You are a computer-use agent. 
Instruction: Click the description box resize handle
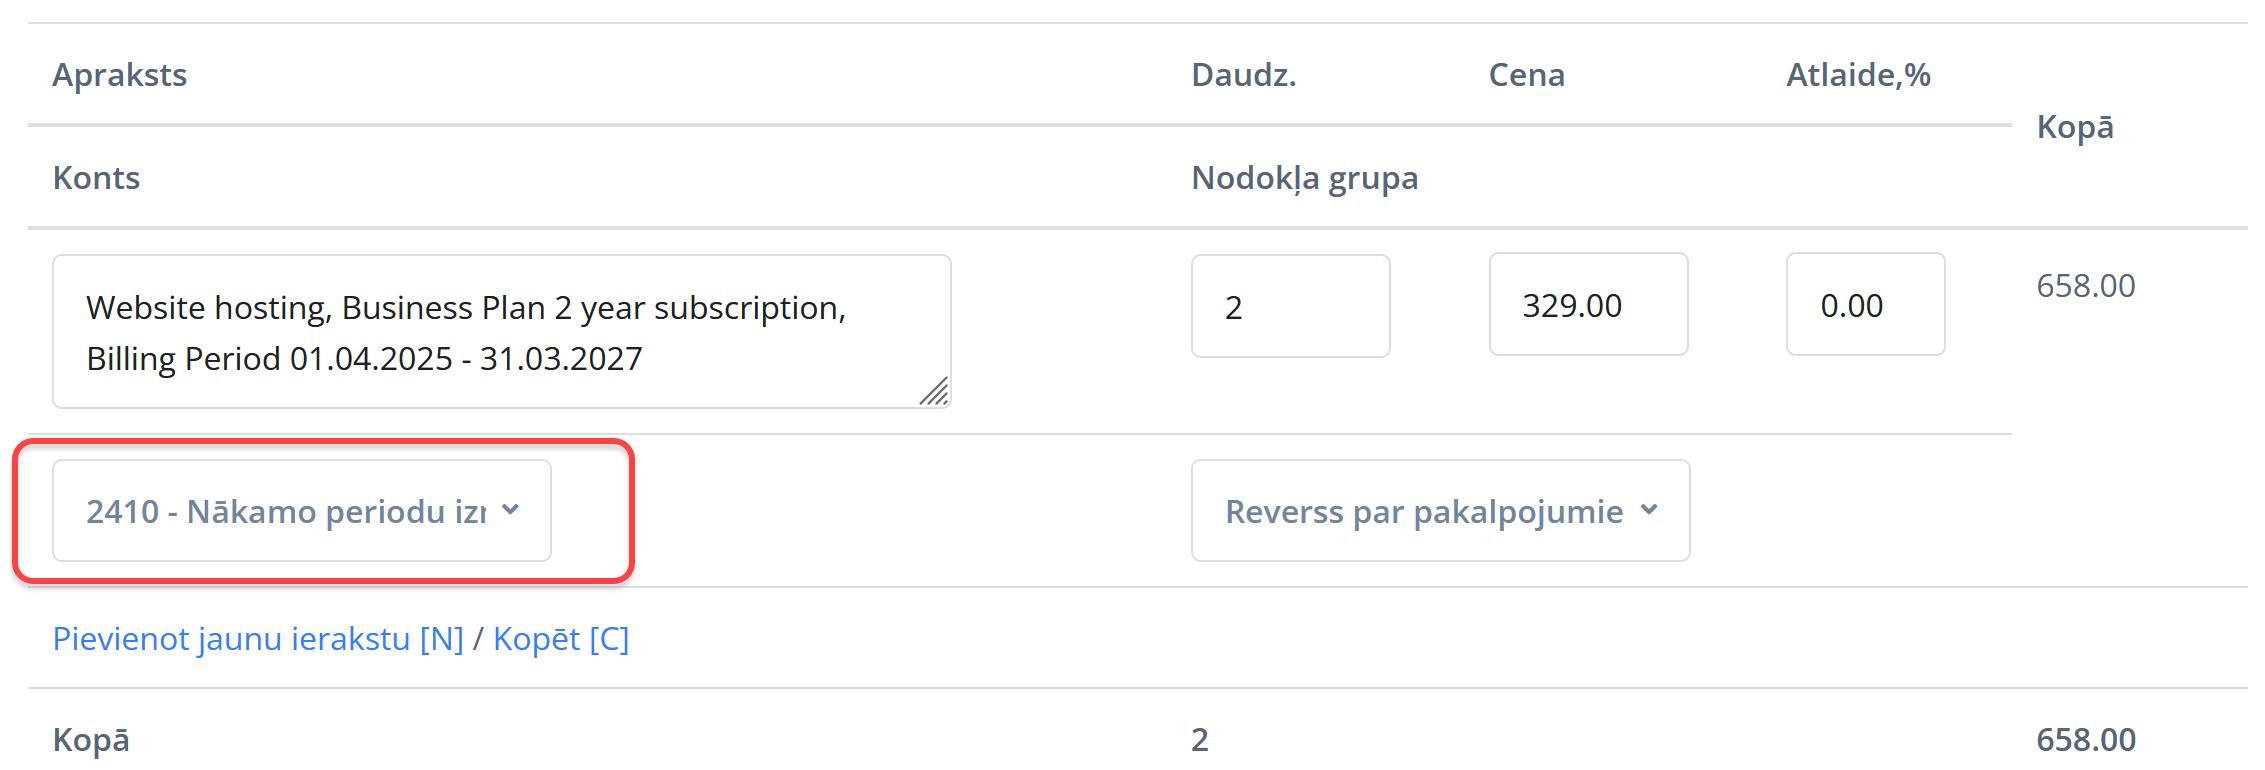tap(934, 392)
